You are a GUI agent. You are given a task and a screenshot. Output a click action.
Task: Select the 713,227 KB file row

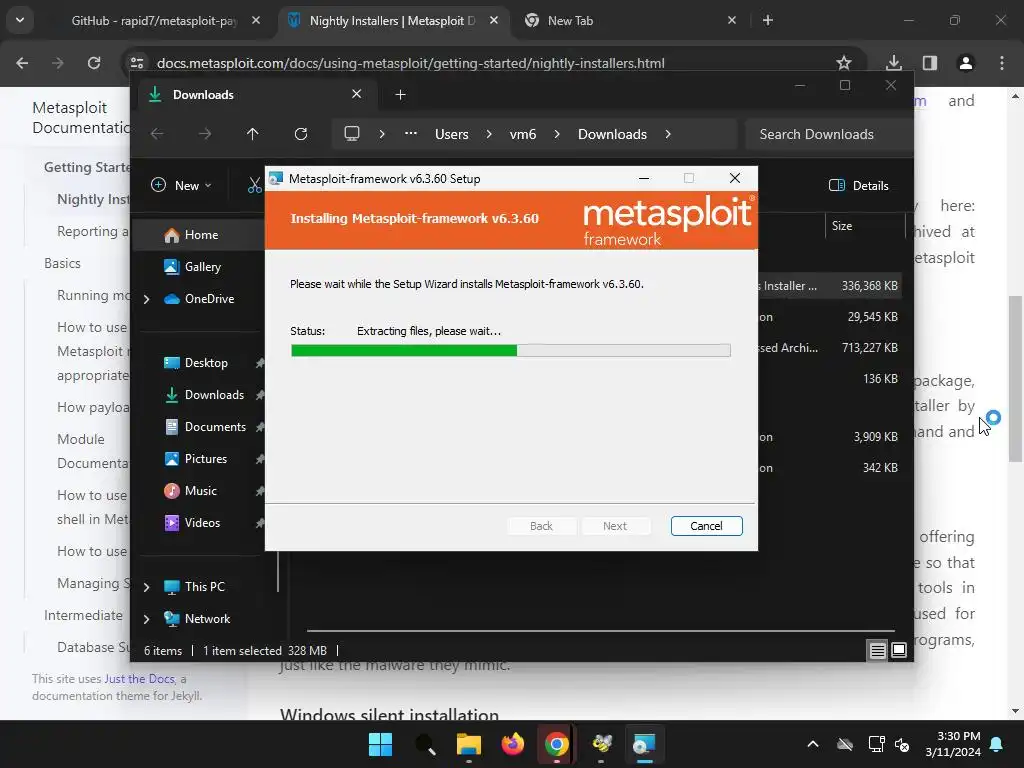[x=829, y=347]
